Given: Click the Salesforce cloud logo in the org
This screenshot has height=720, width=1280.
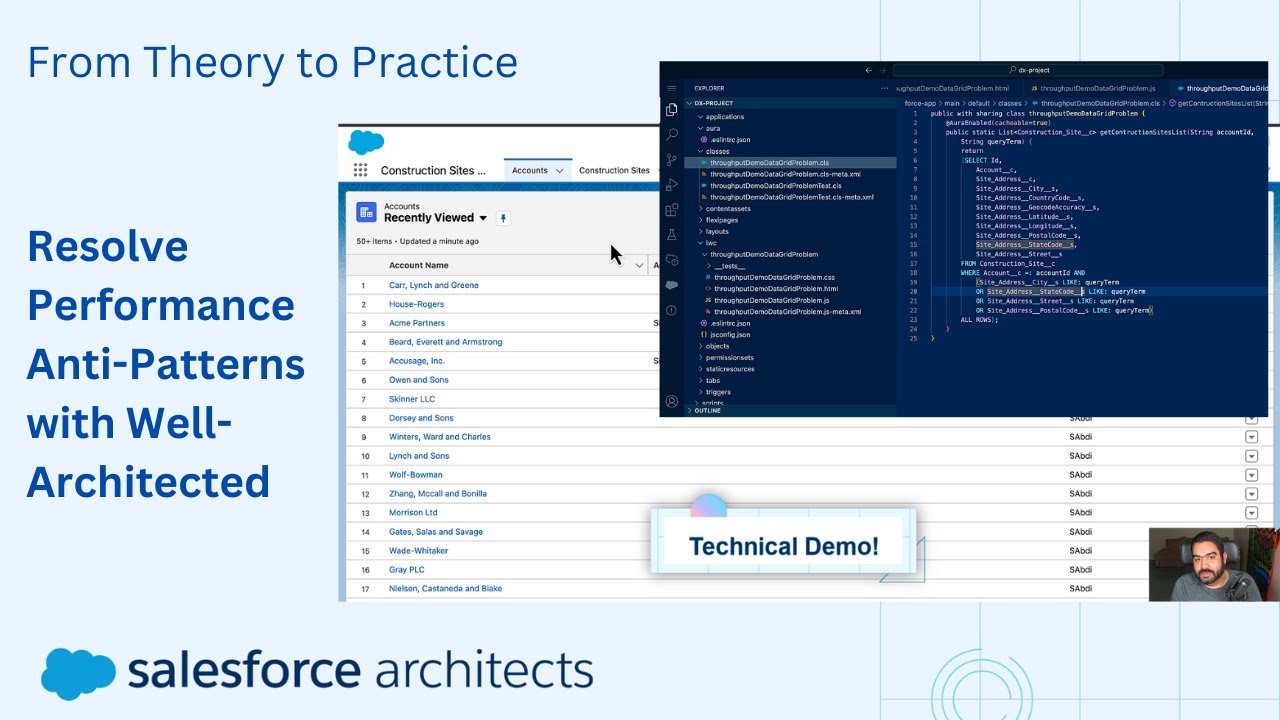Looking at the screenshot, I should pos(366,143).
